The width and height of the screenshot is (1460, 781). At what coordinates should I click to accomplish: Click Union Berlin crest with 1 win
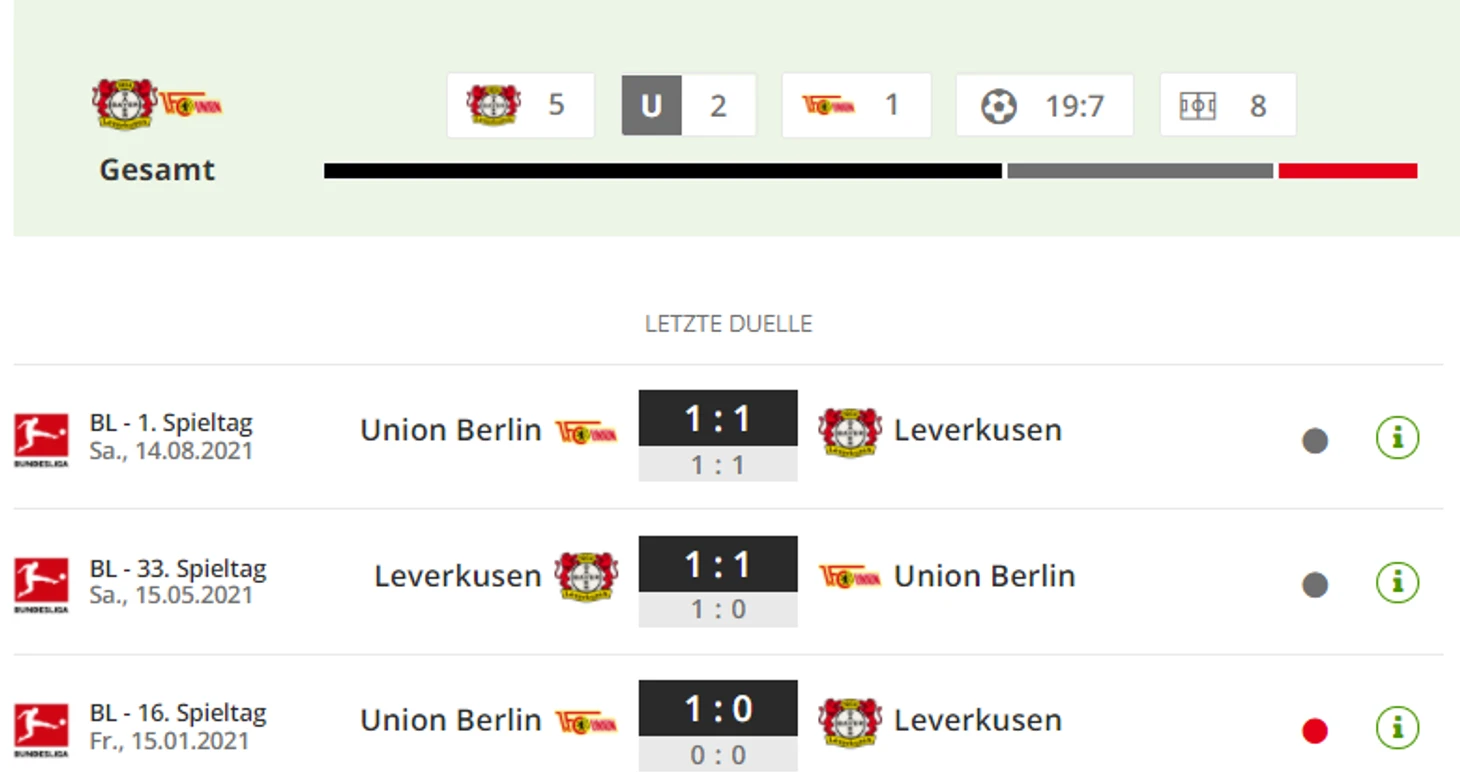coord(828,105)
